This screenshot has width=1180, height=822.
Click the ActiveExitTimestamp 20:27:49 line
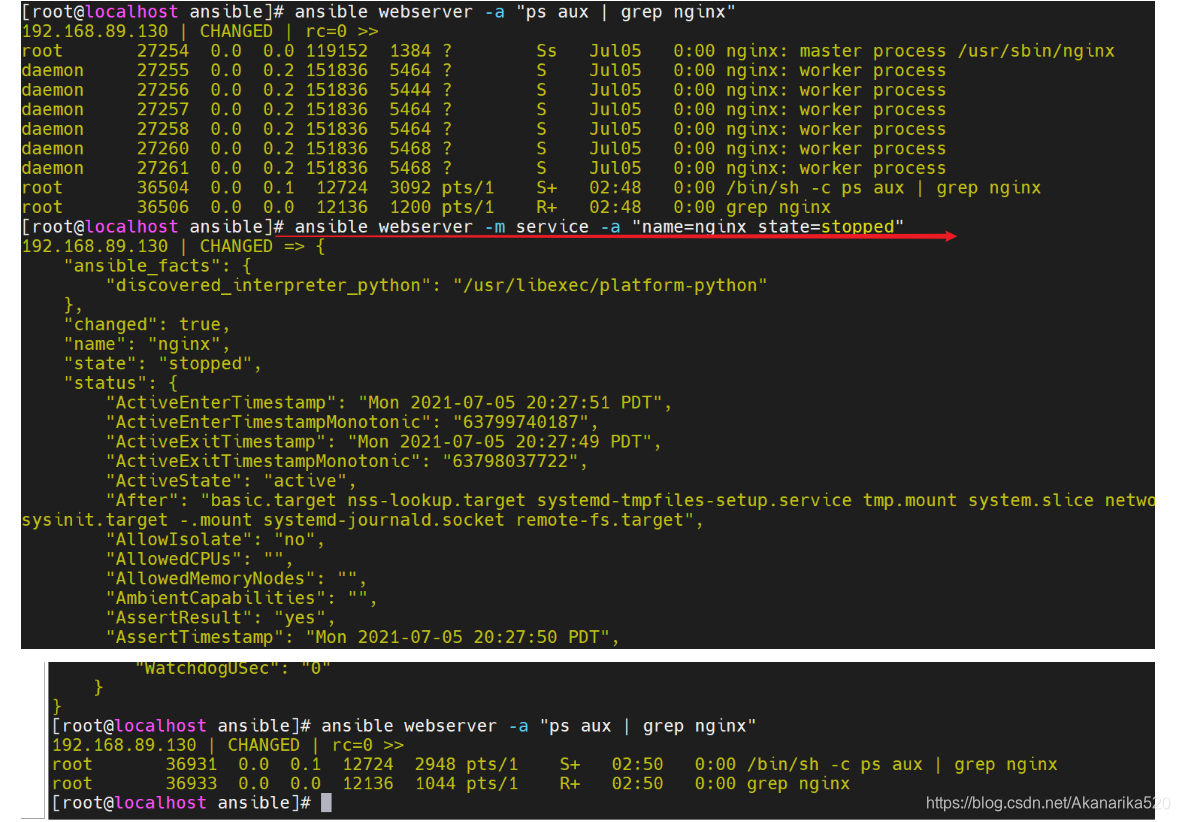384,443
